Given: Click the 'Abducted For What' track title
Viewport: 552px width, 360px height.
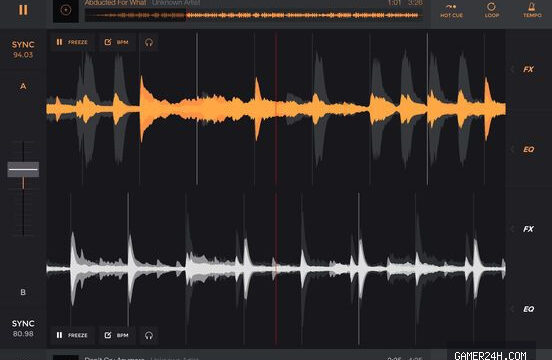Looking at the screenshot, I should 115,3.
